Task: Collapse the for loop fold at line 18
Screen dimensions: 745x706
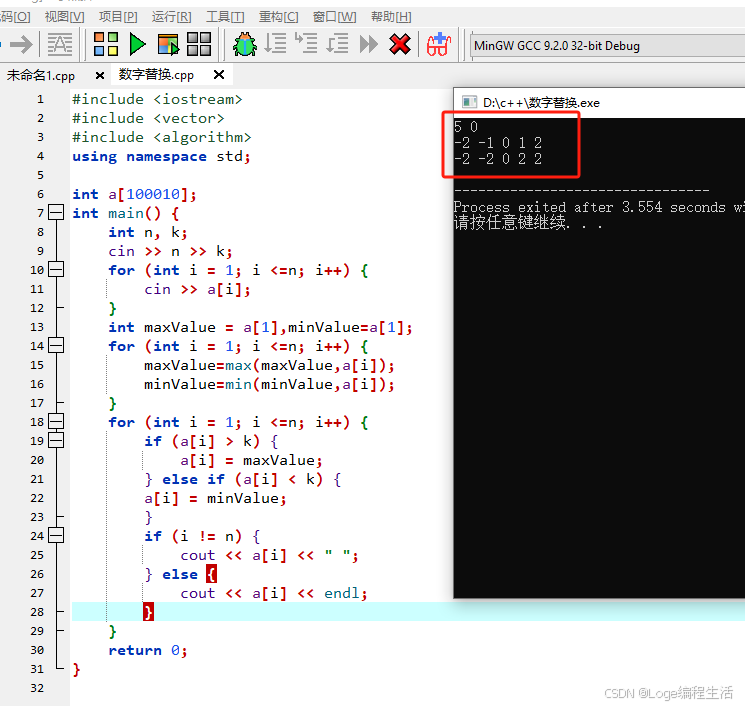Action: [56, 421]
